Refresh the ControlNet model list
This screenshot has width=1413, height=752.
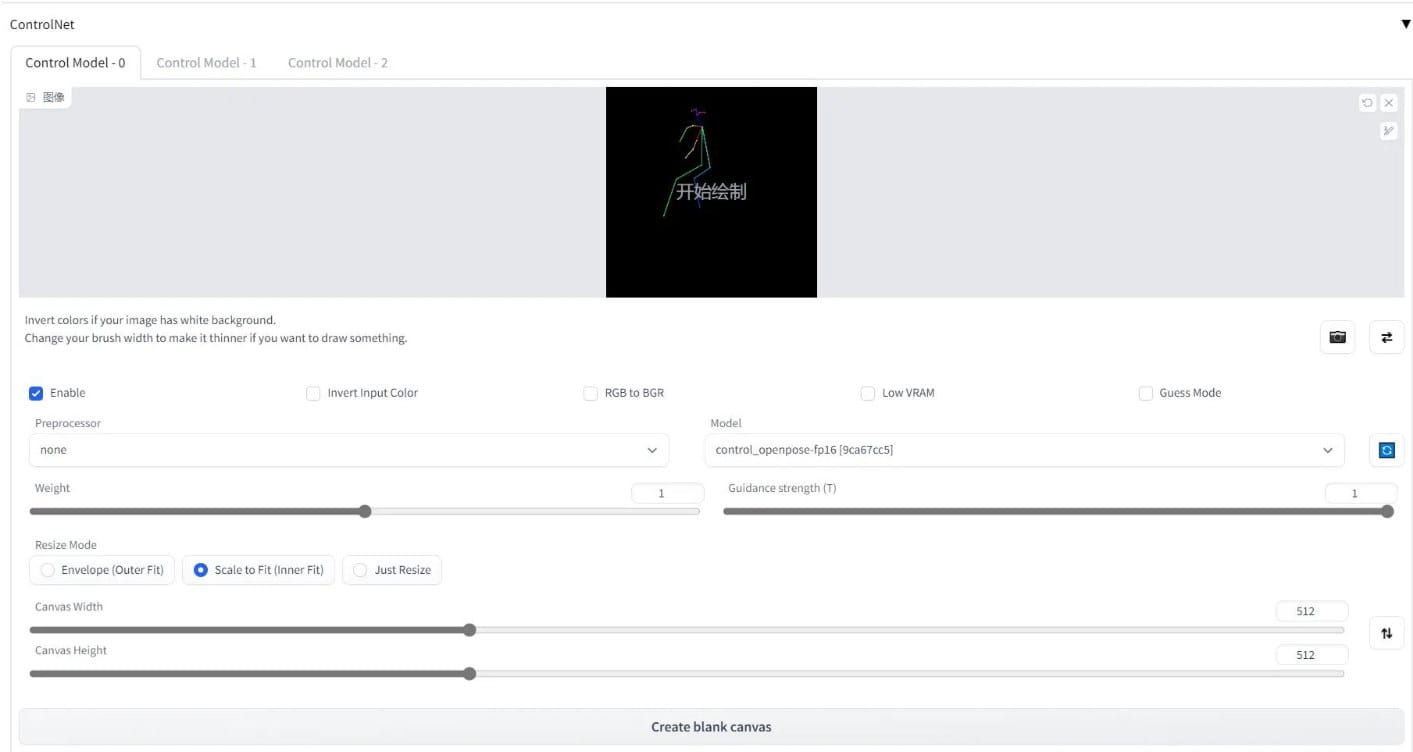tap(1386, 450)
